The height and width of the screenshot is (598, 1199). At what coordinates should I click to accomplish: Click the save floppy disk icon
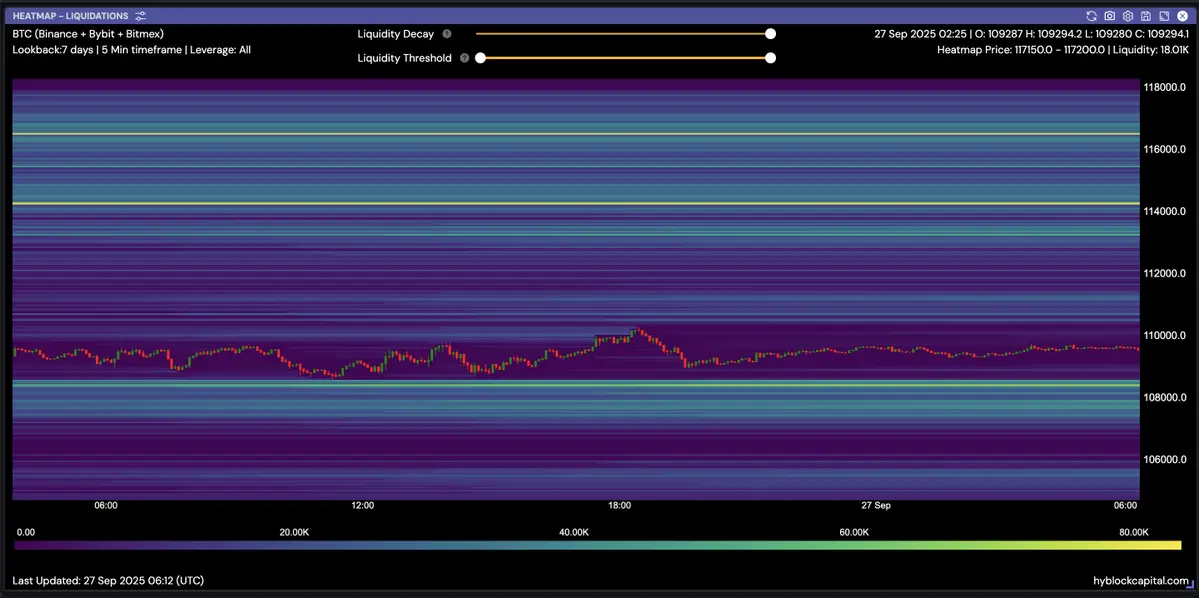tap(1146, 16)
